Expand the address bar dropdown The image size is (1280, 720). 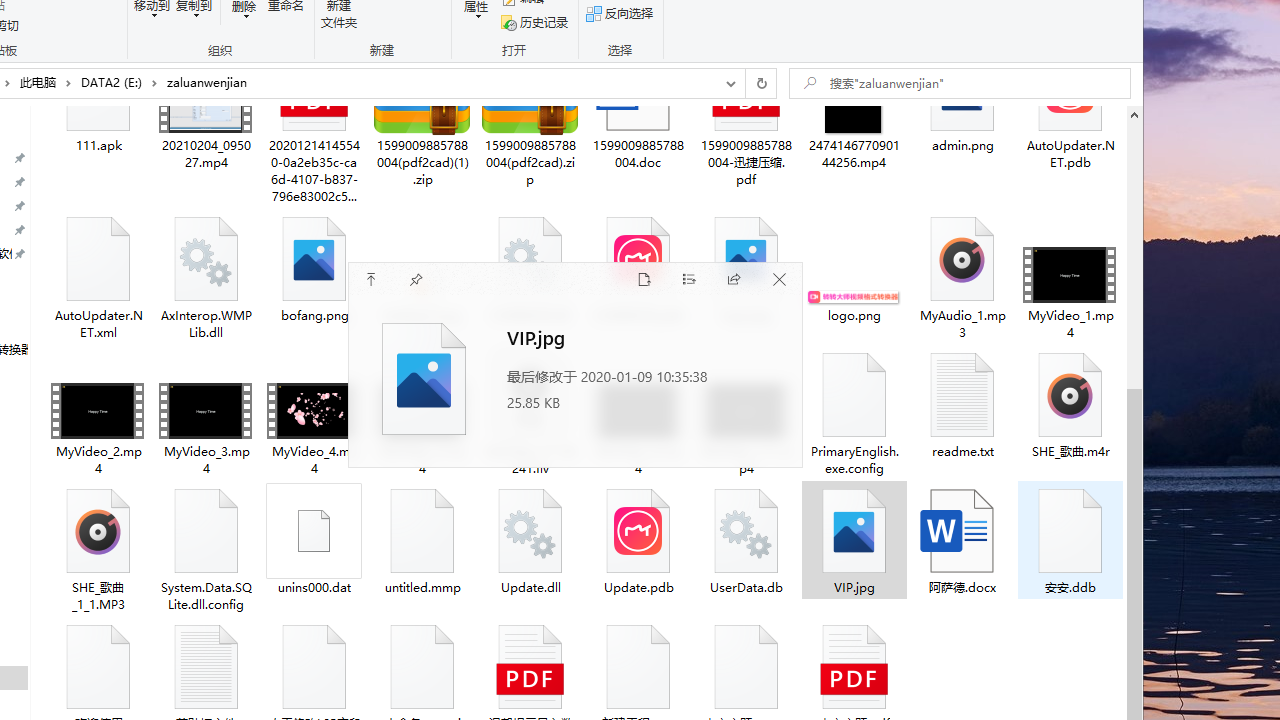730,83
